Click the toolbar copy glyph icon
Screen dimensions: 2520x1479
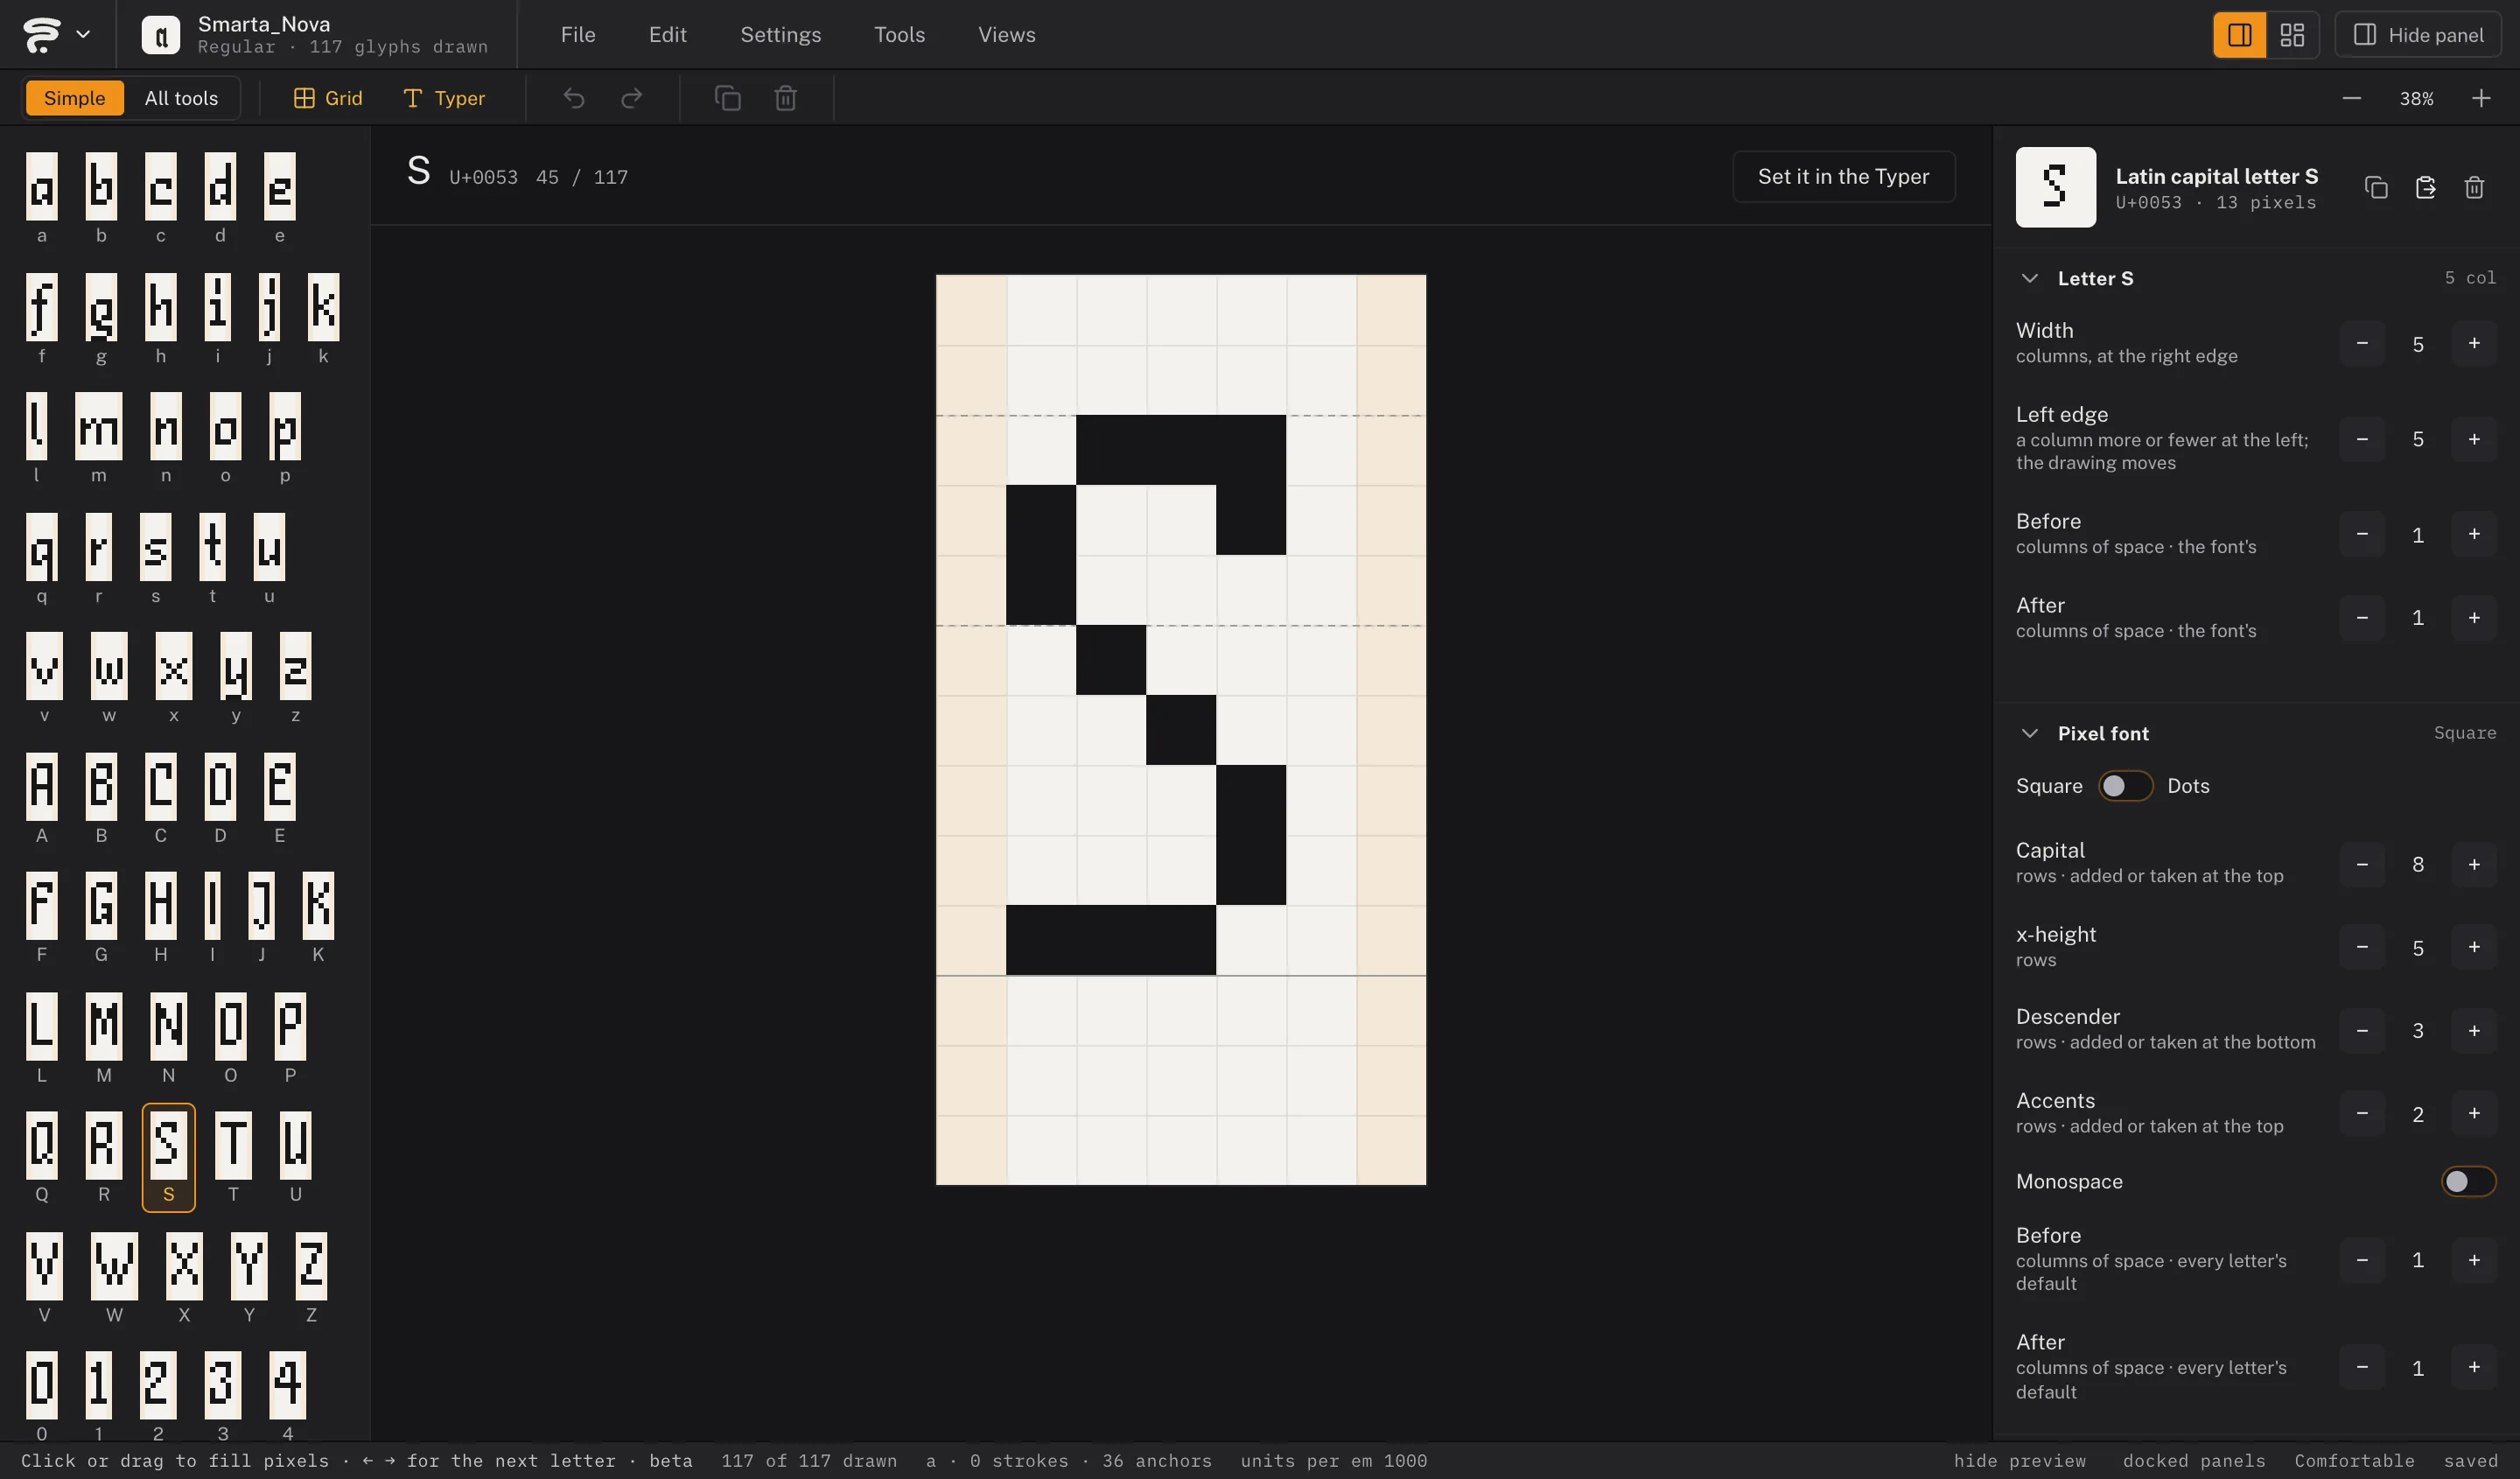728,98
